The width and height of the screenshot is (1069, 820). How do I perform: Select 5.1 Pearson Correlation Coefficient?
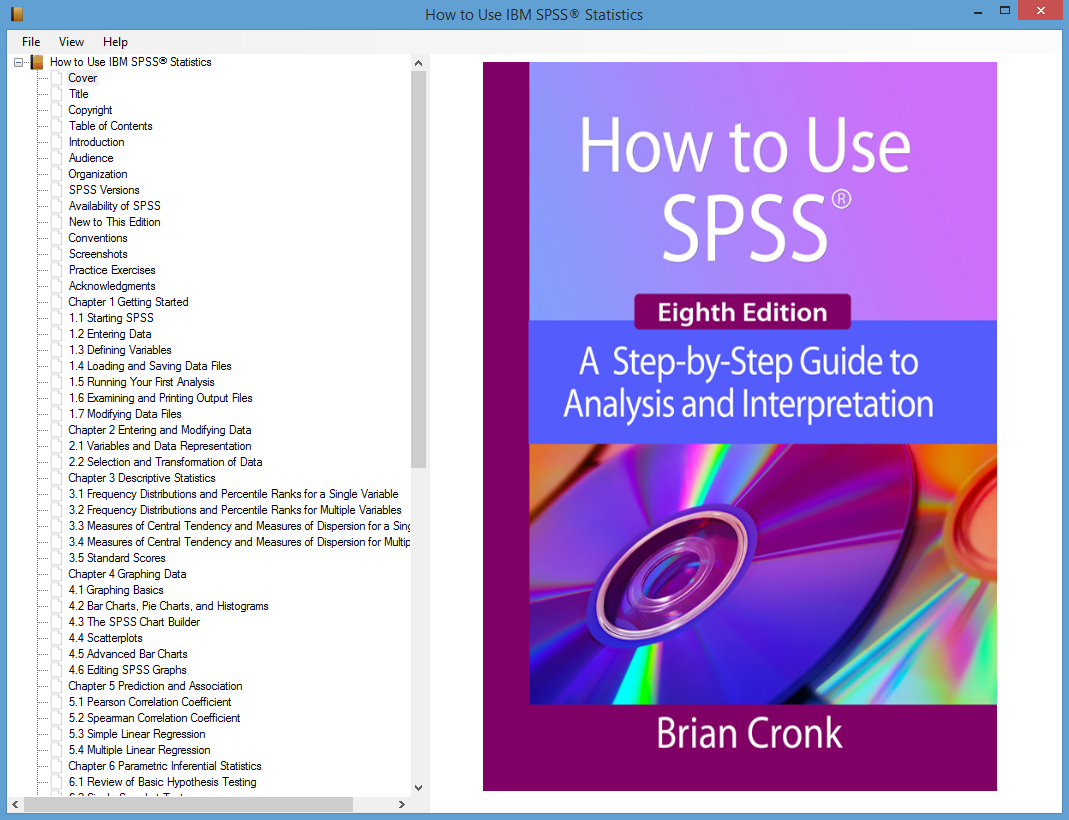pyautogui.click(x=150, y=702)
